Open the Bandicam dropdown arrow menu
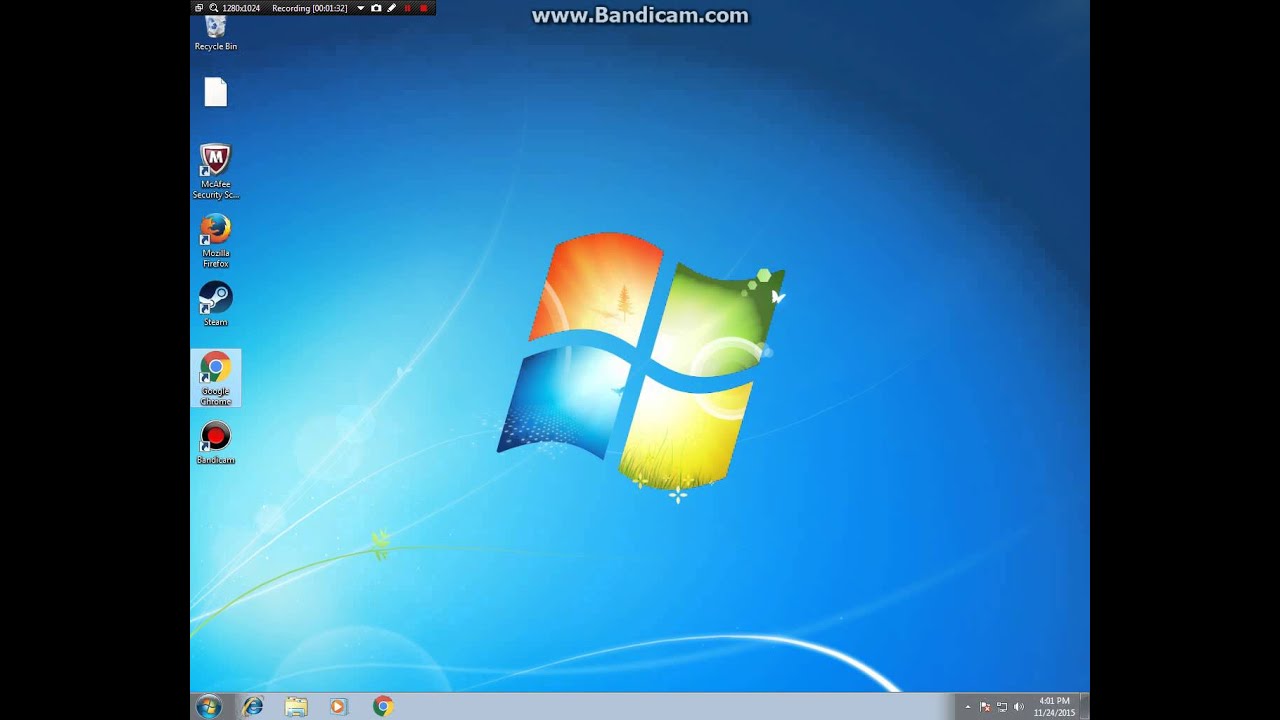 [x=361, y=8]
